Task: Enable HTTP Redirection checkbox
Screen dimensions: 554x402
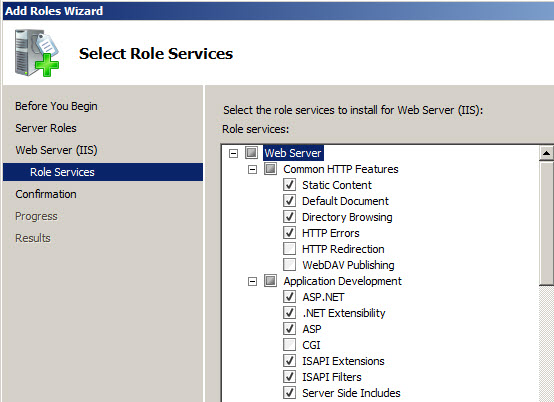Action: click(289, 249)
